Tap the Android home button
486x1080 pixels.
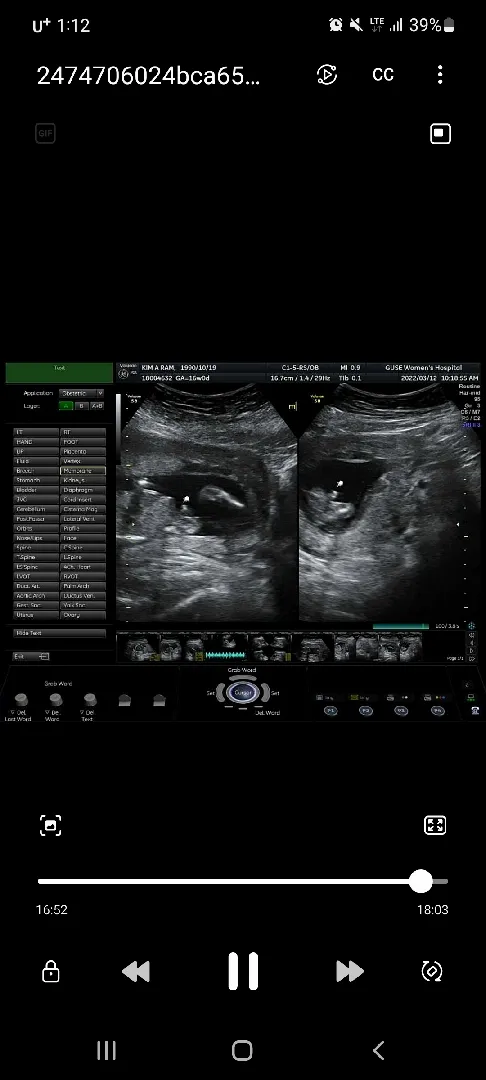tap(242, 1050)
